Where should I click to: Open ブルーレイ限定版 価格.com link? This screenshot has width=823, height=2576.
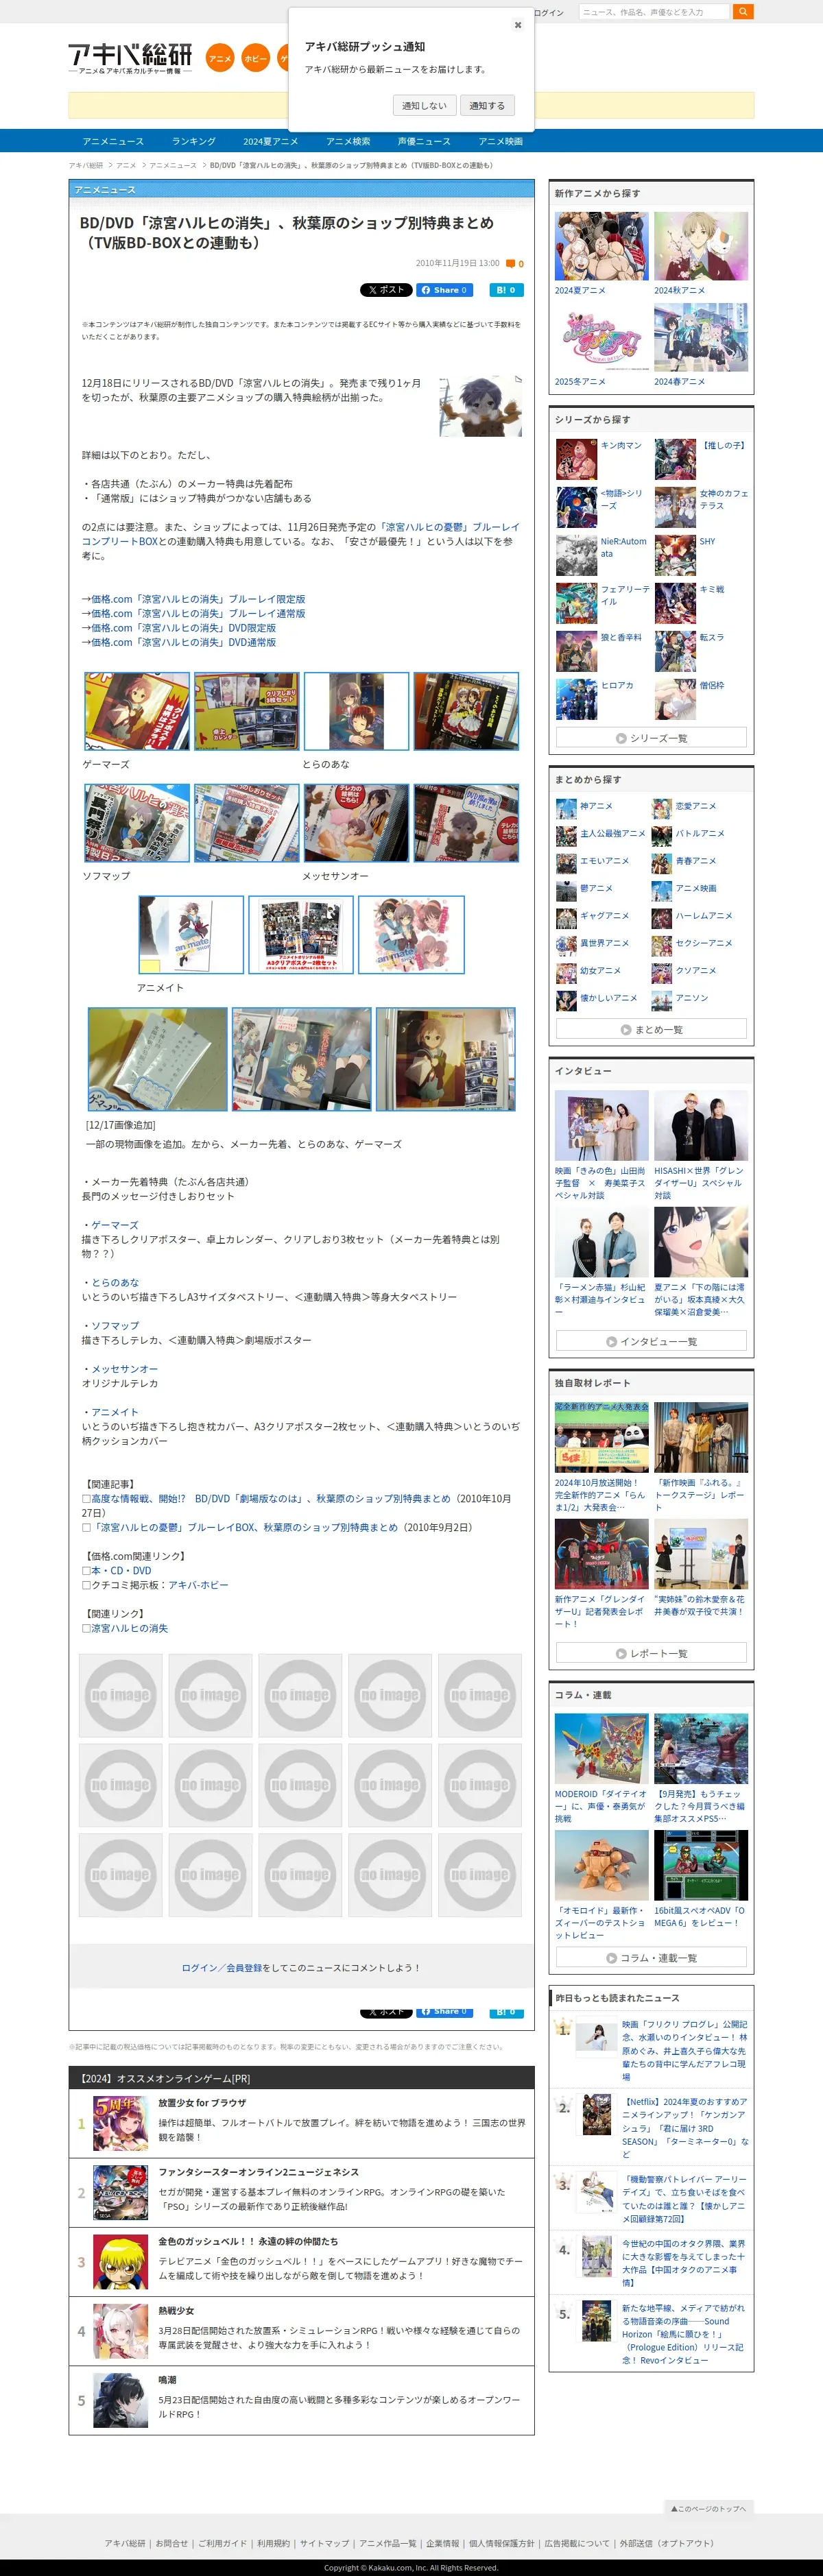[x=198, y=599]
